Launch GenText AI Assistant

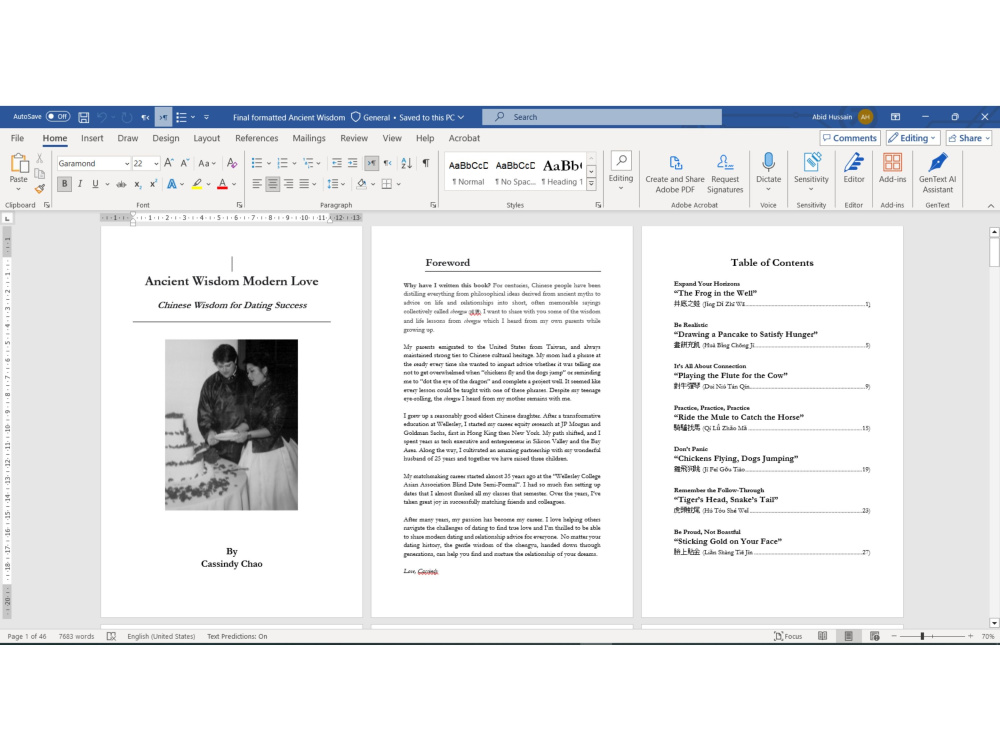click(x=938, y=173)
